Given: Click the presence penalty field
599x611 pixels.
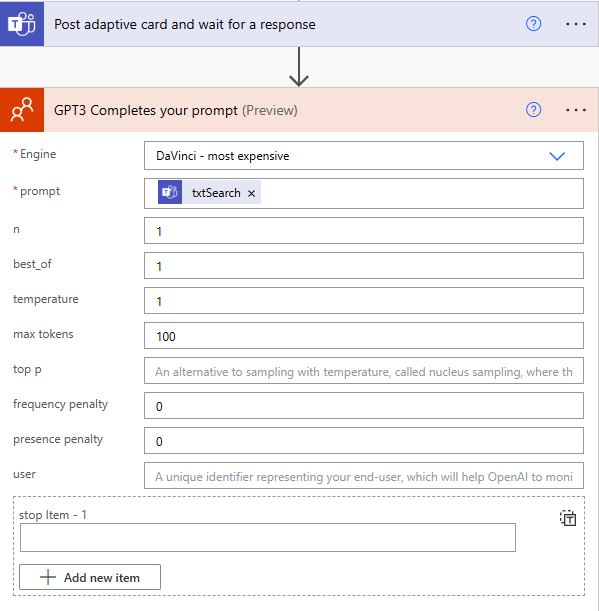Looking at the screenshot, I should tap(364, 441).
